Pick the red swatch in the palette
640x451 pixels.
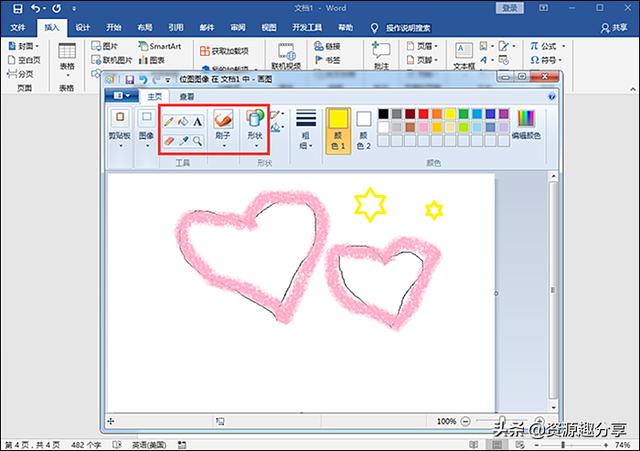coord(424,114)
